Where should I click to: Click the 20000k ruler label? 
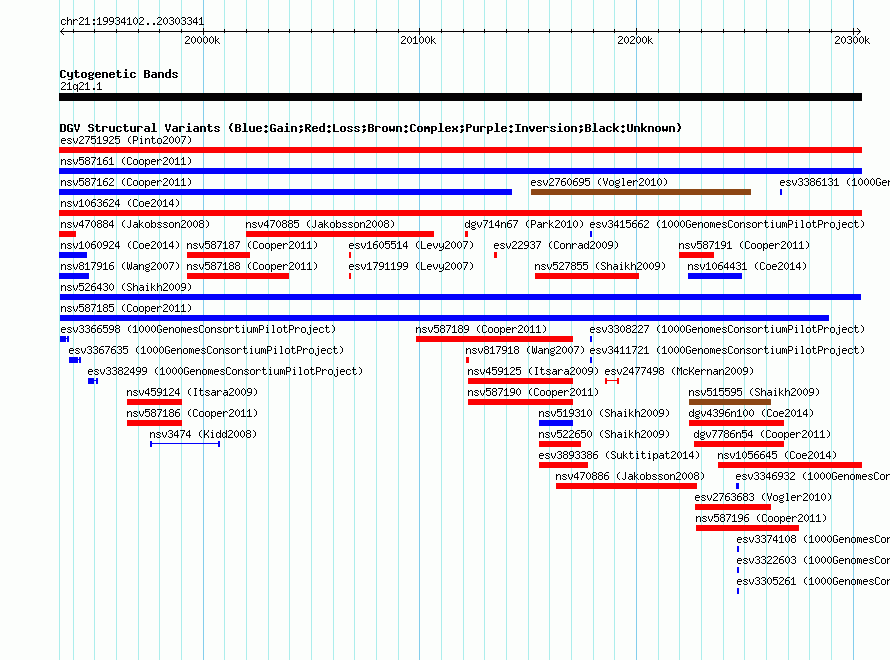pos(202,40)
